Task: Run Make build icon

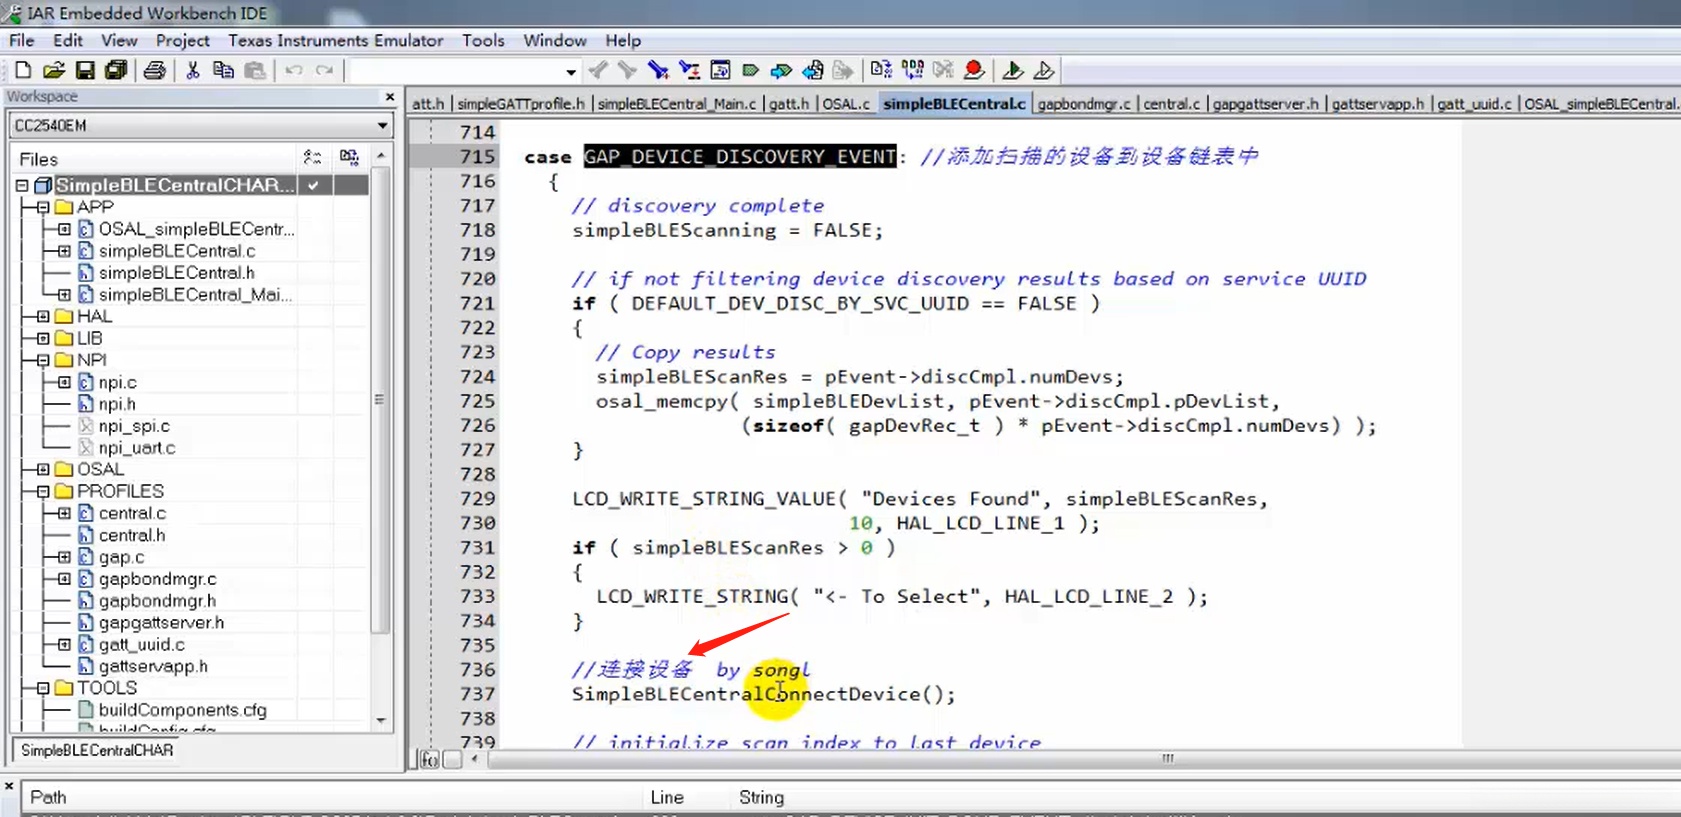Action: point(912,70)
